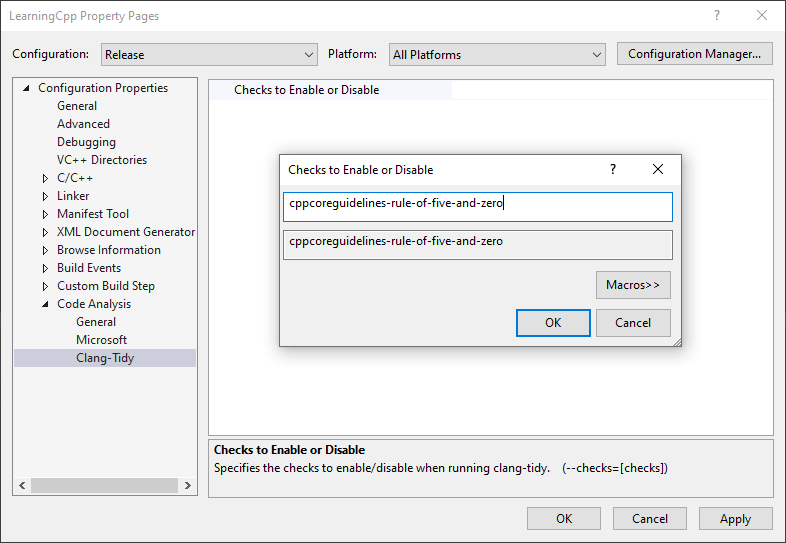Image resolution: width=786 pixels, height=543 pixels.
Task: Select Custom Build Step in the tree
Action: [x=106, y=286]
